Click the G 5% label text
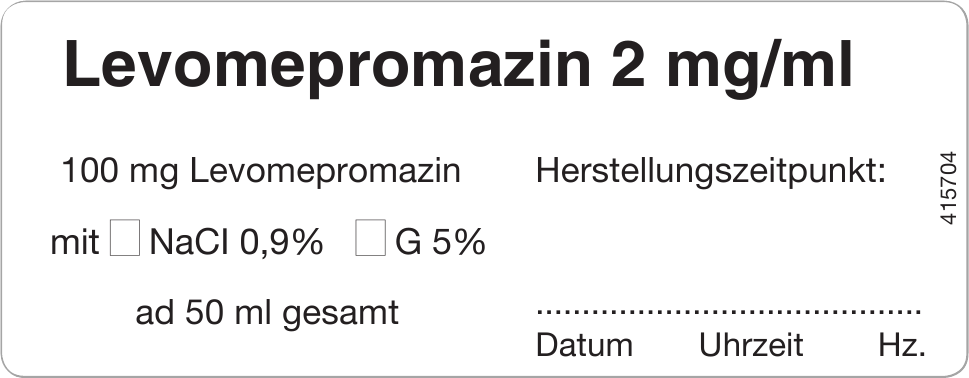Image resolution: width=969 pixels, height=378 pixels. pos(440,242)
